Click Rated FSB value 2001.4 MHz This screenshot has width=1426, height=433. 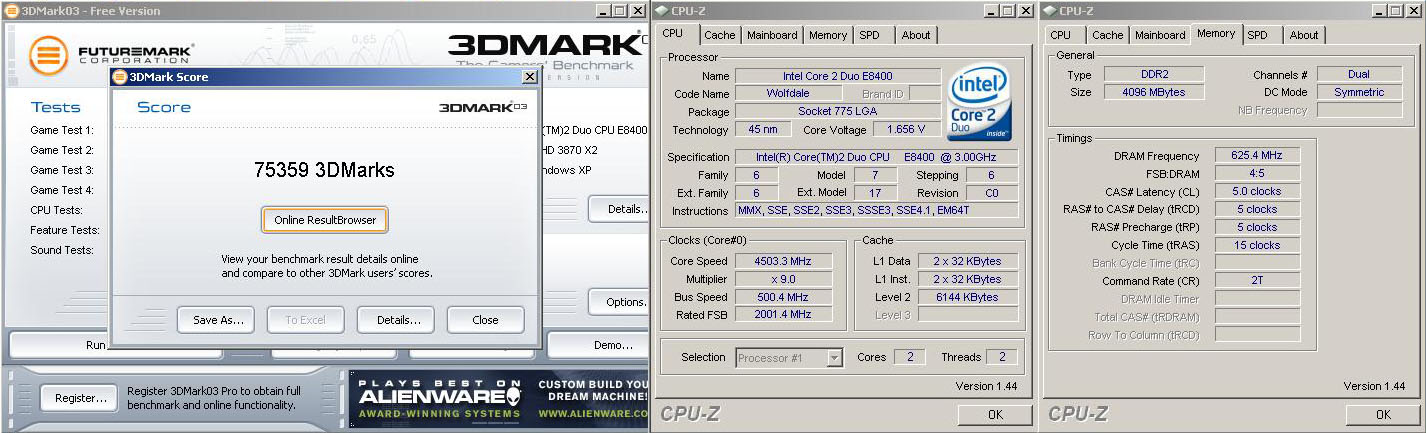783,315
